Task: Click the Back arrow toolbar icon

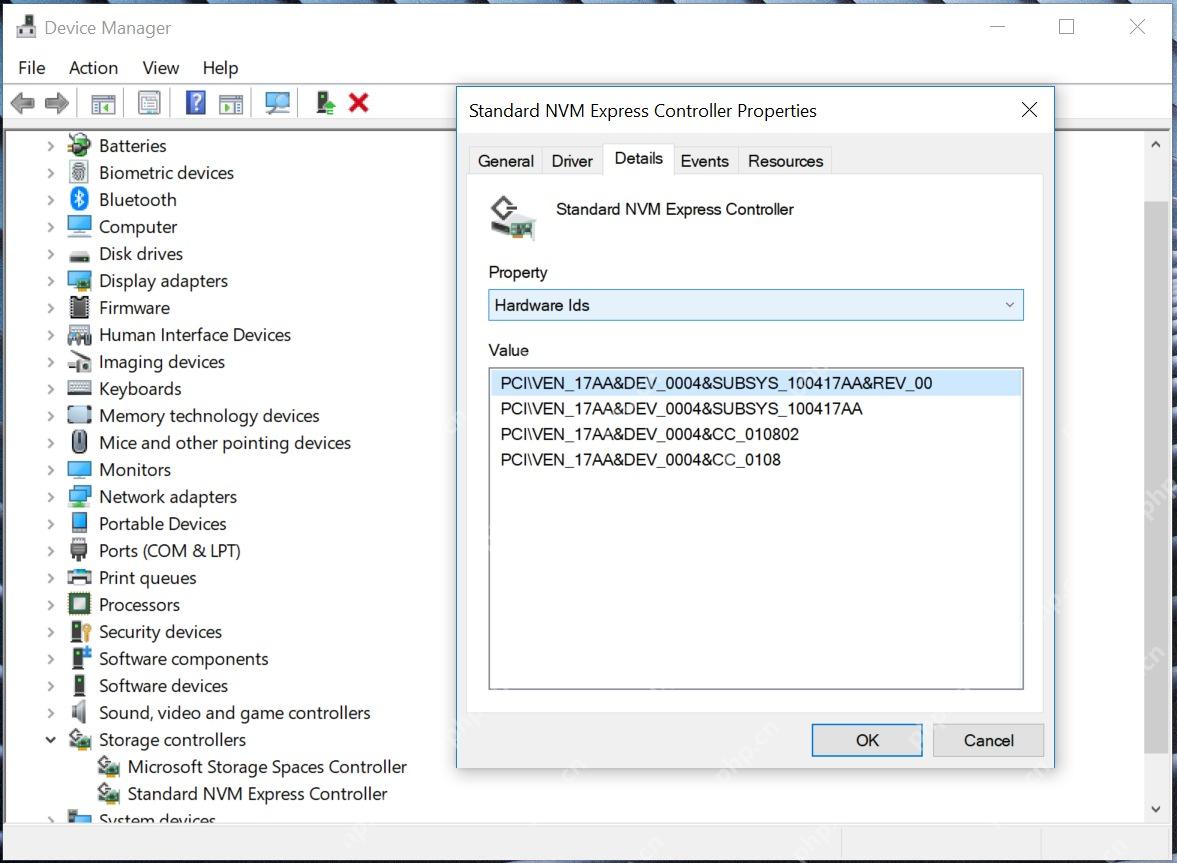Action: (x=23, y=103)
